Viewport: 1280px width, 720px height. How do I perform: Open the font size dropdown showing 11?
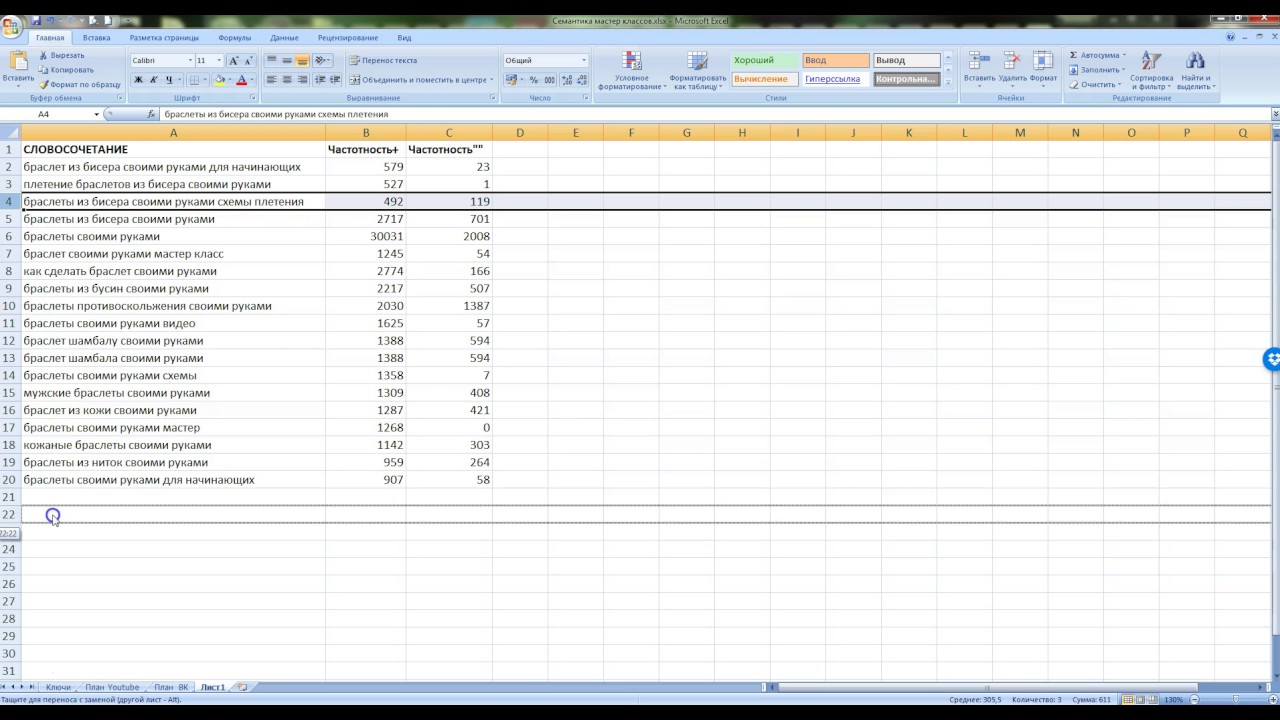218,61
